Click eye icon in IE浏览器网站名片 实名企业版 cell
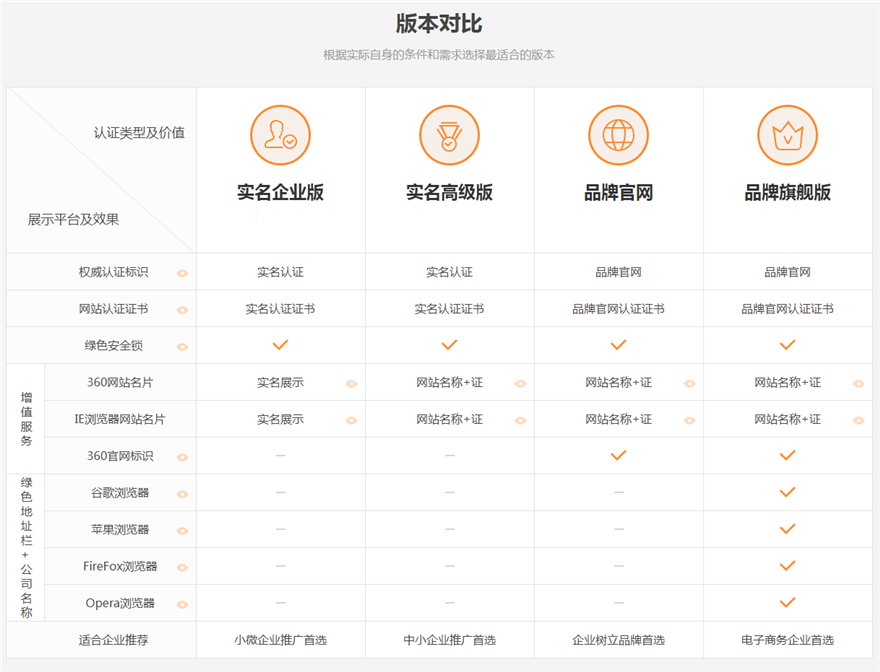Screen dimensions: 880x672 [x=351, y=420]
